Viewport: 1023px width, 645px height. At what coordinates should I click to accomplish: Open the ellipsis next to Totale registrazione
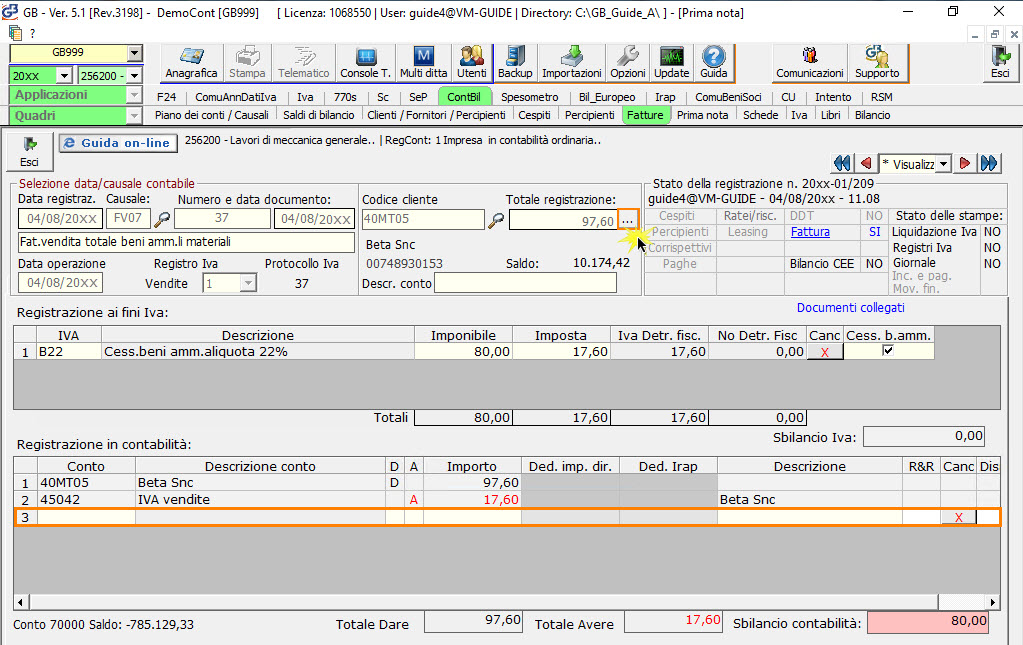point(628,220)
